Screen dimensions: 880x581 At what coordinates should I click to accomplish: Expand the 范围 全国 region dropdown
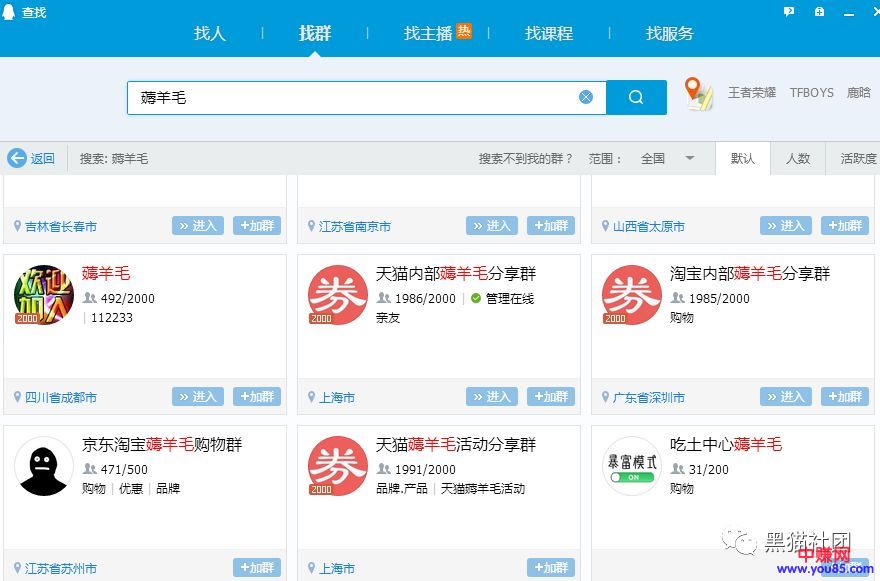689,158
